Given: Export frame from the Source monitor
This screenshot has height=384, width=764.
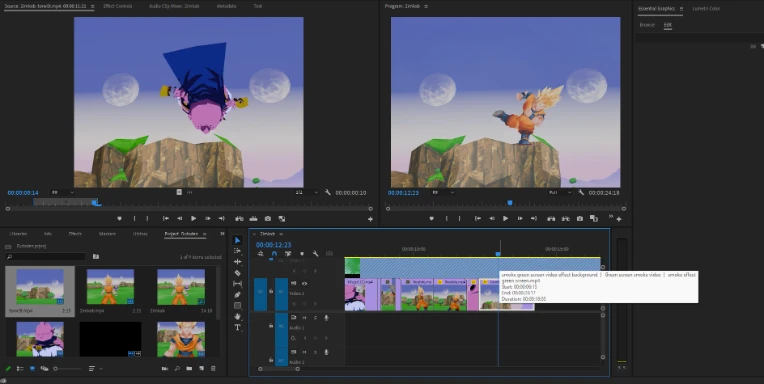Looking at the screenshot, I should click(x=267, y=219).
